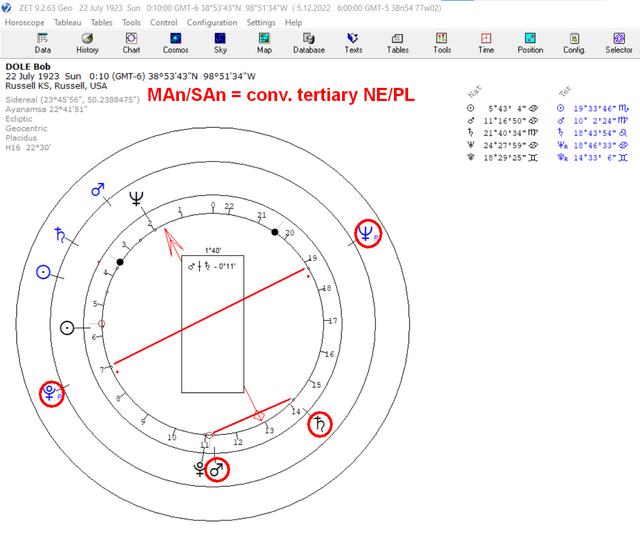The width and height of the screenshot is (640, 547).
Task: Open the Selector toolbar icon
Action: point(619,44)
